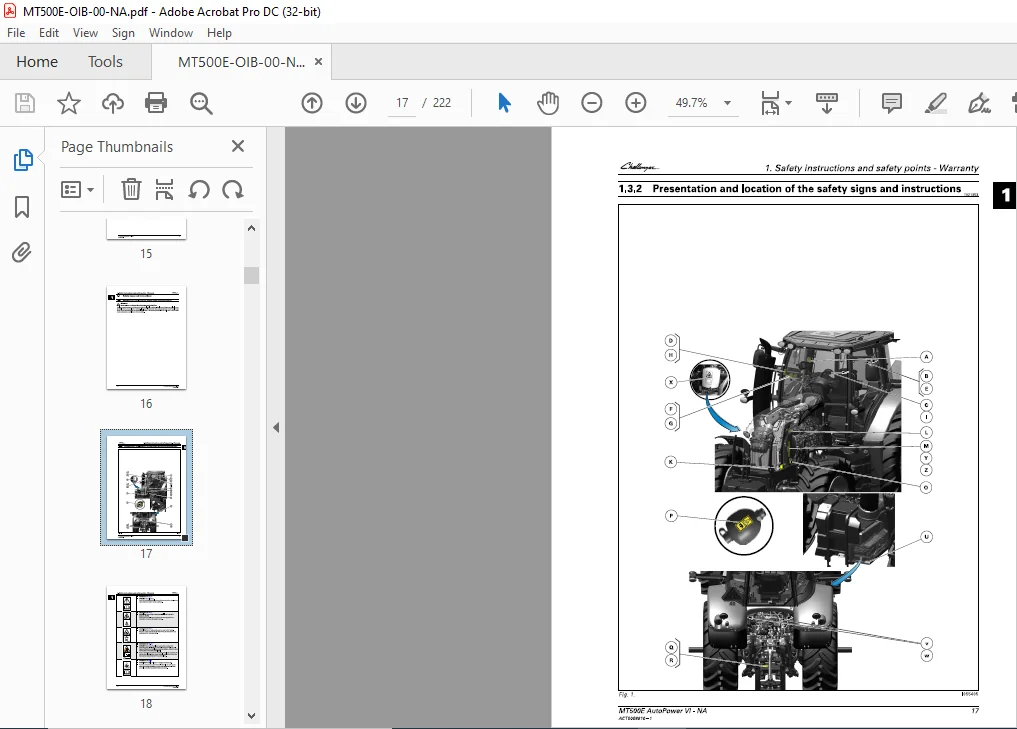1017x729 pixels.
Task: Click footer text "MT500E AutoPower VI - NA"
Action: tap(662, 711)
